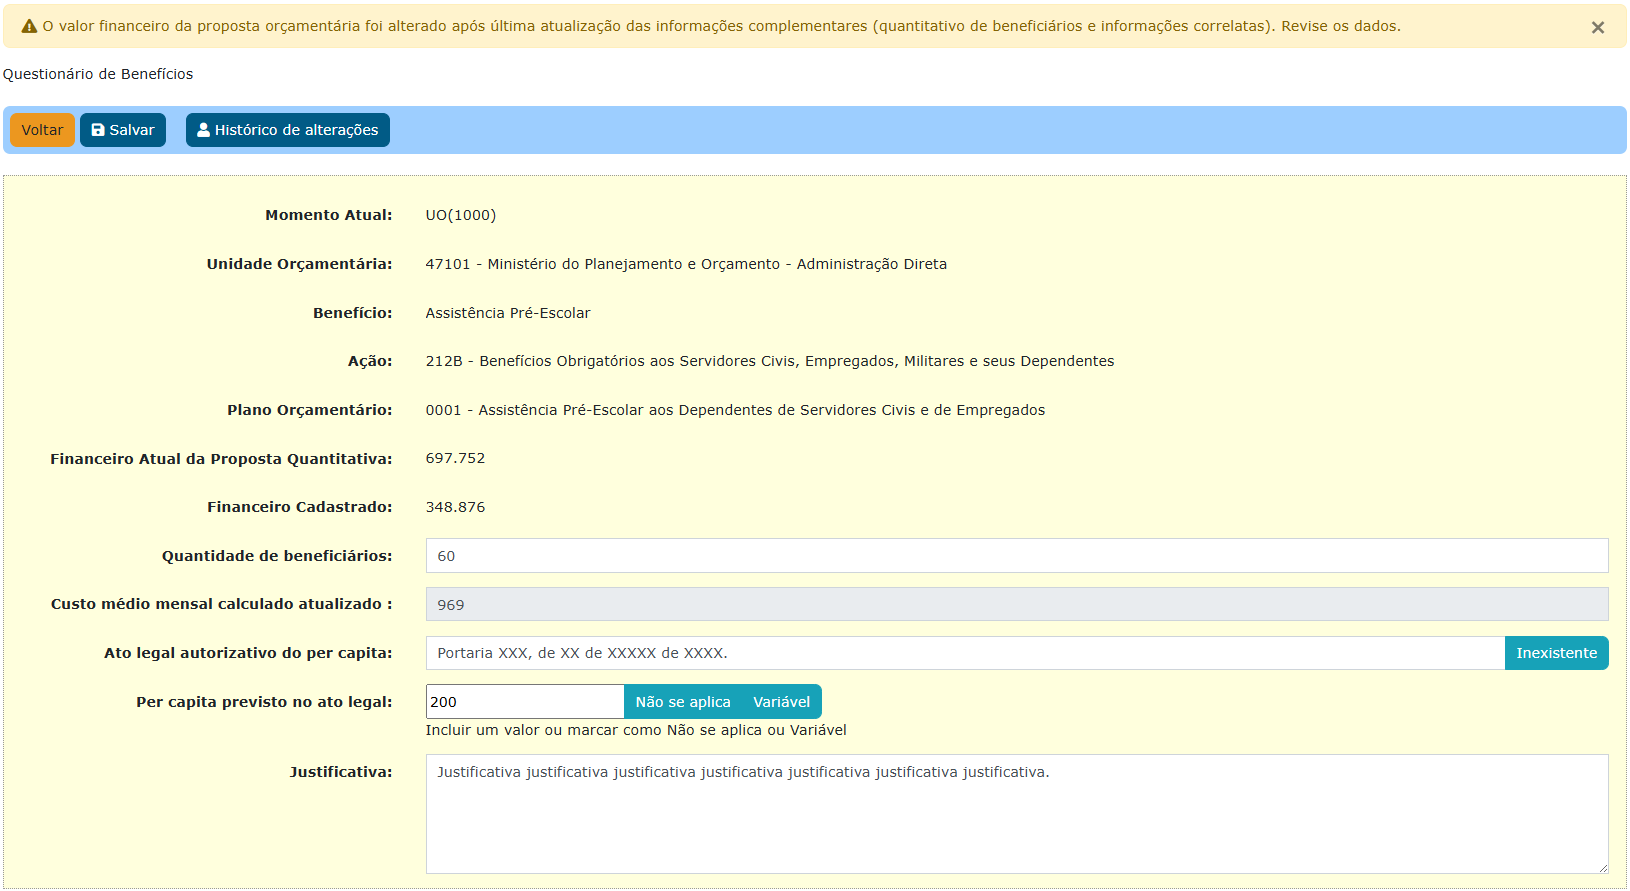Click the Per capita previsto no ato legal label

(x=264, y=702)
